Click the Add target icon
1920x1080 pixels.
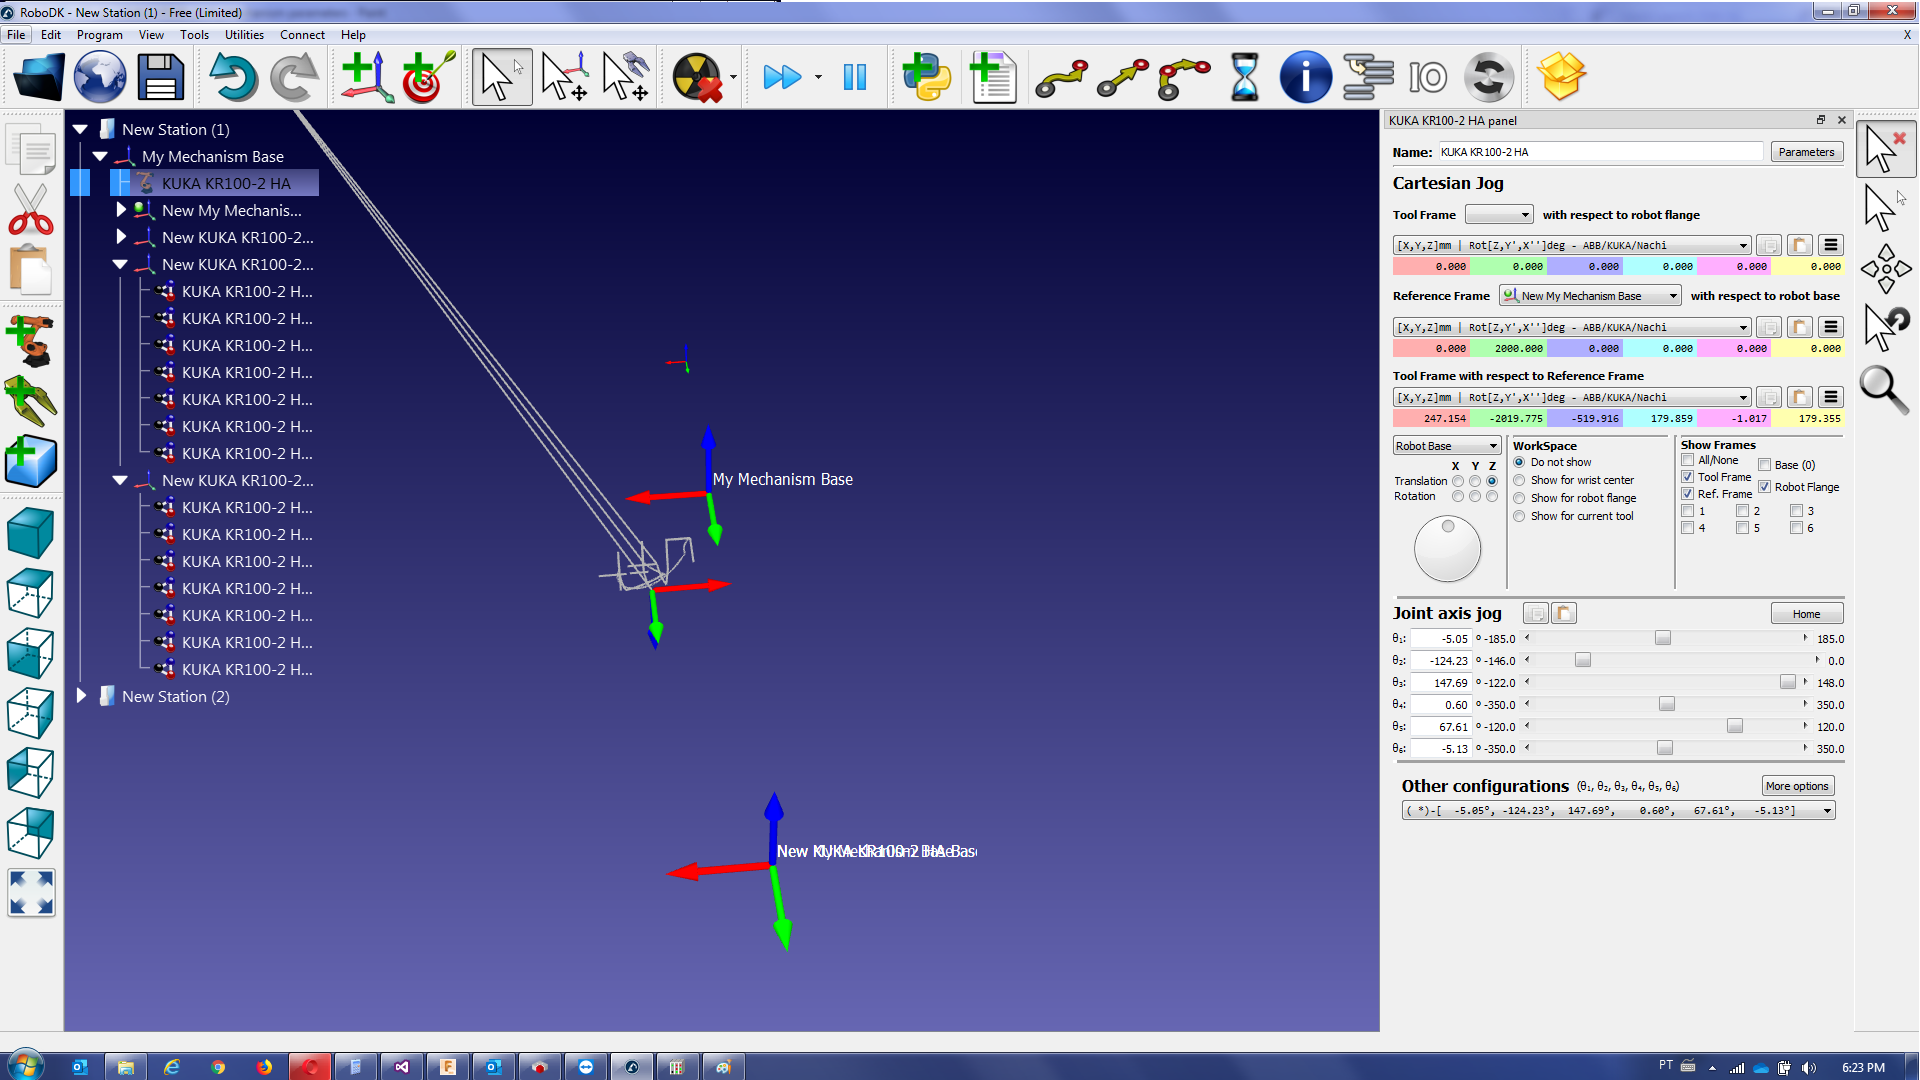click(x=427, y=77)
